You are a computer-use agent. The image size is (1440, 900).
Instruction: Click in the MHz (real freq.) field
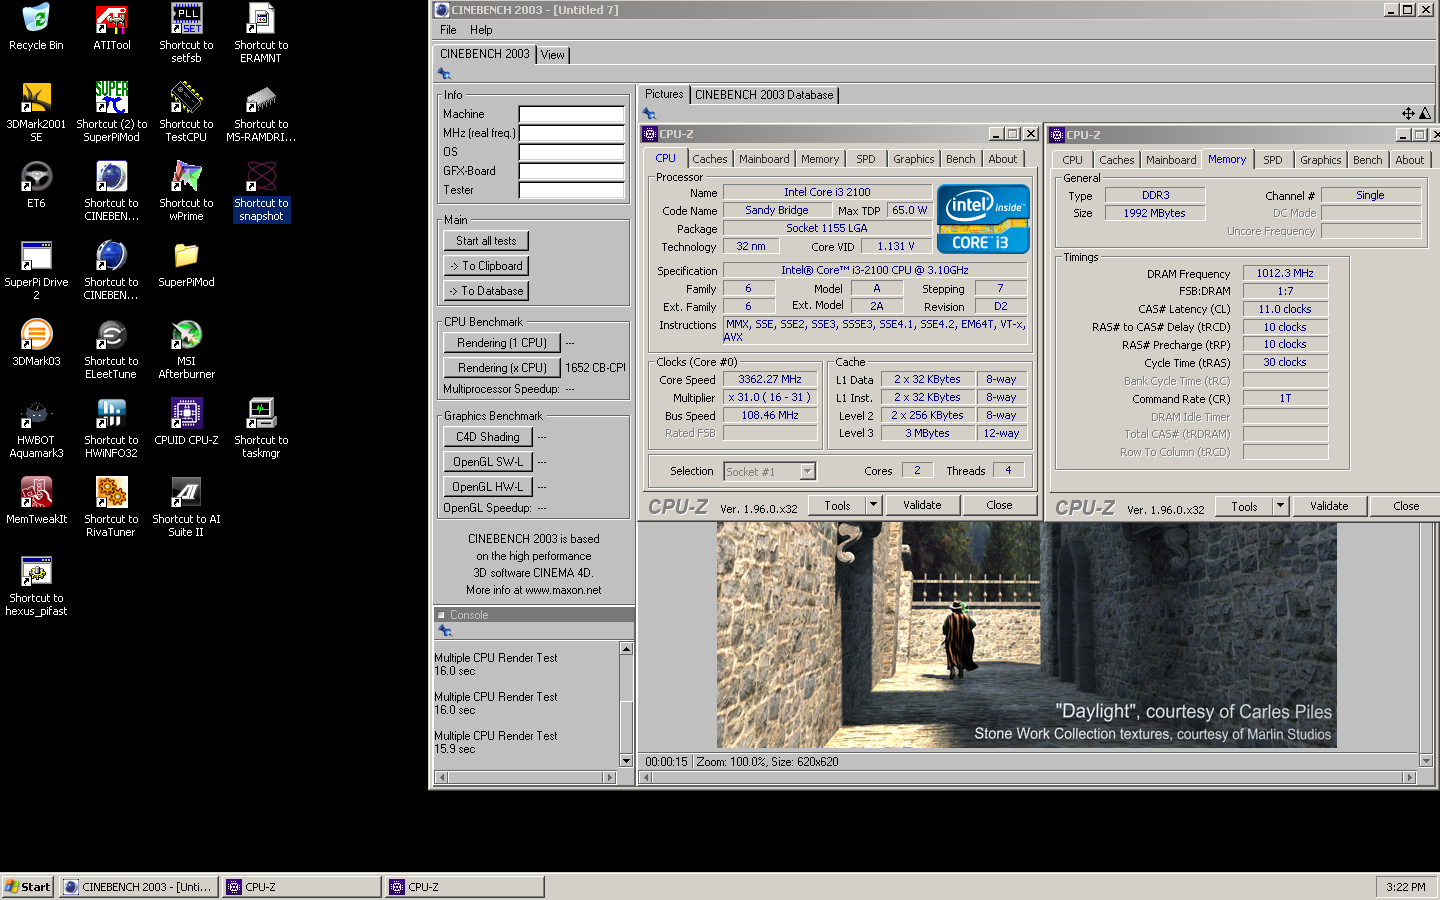[571, 133]
